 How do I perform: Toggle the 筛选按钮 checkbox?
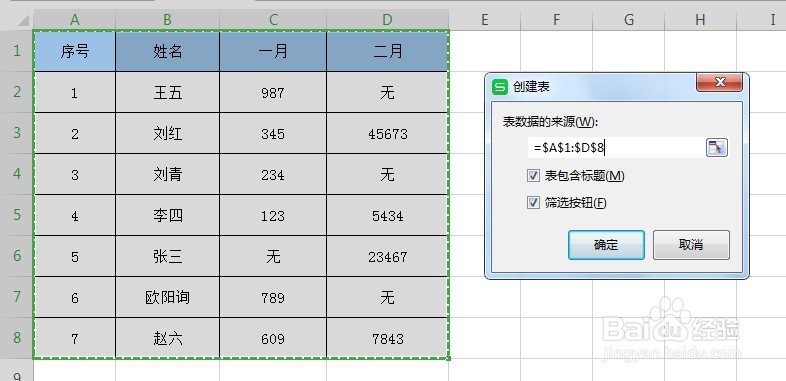tap(533, 203)
